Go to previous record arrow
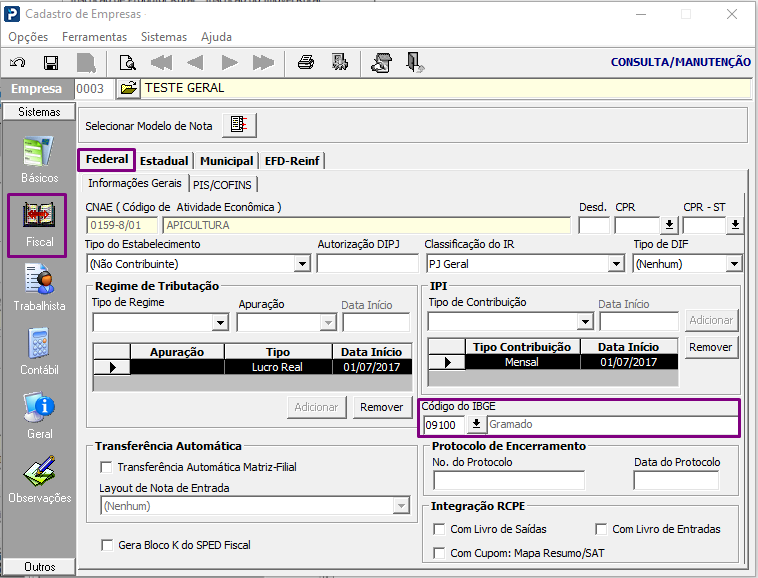 195,63
